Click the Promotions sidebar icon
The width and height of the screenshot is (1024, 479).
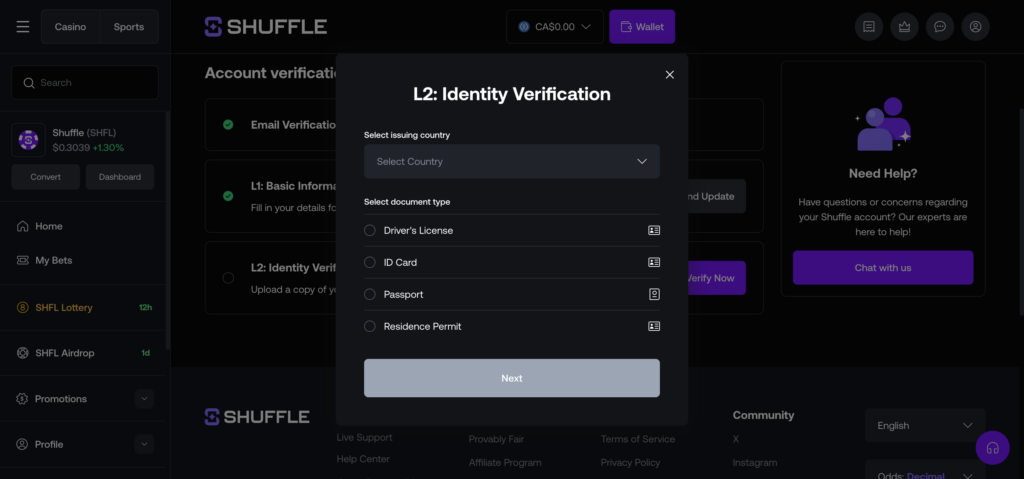click(22, 399)
